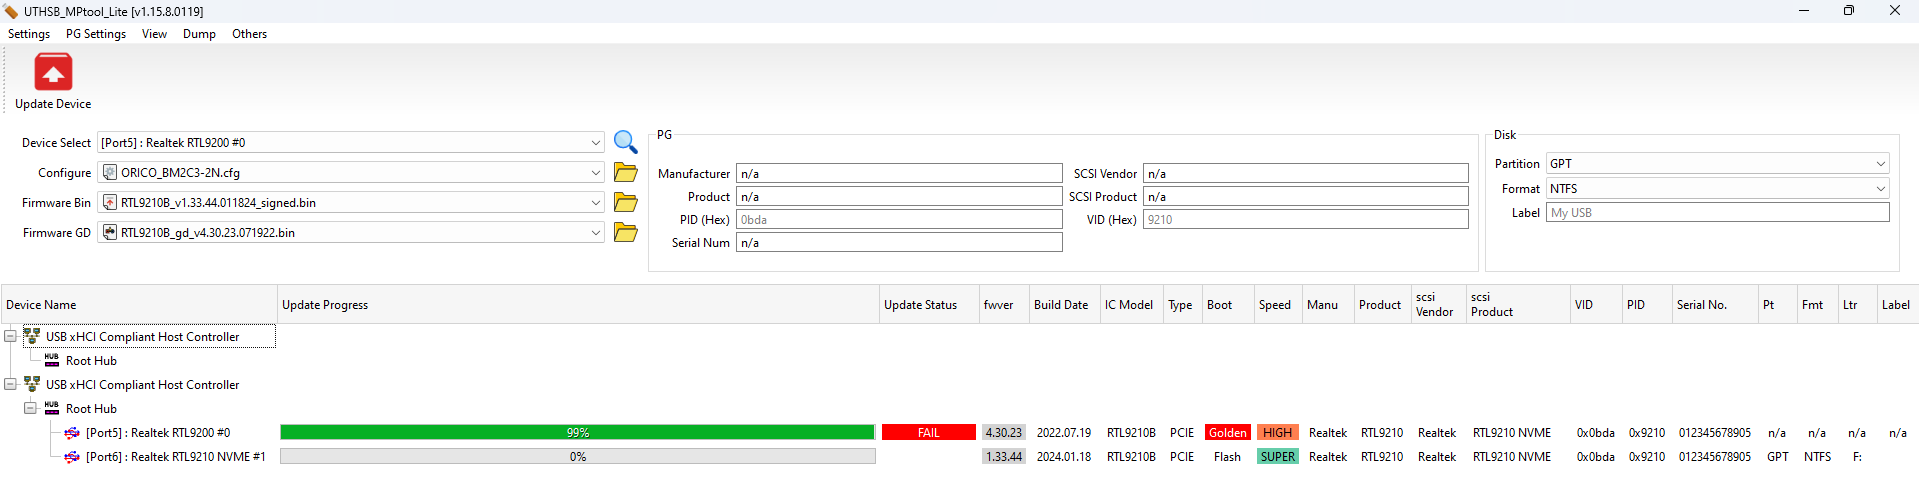1919x479 pixels.
Task: Open folder icon next to Firmware Bin
Action: (625, 202)
